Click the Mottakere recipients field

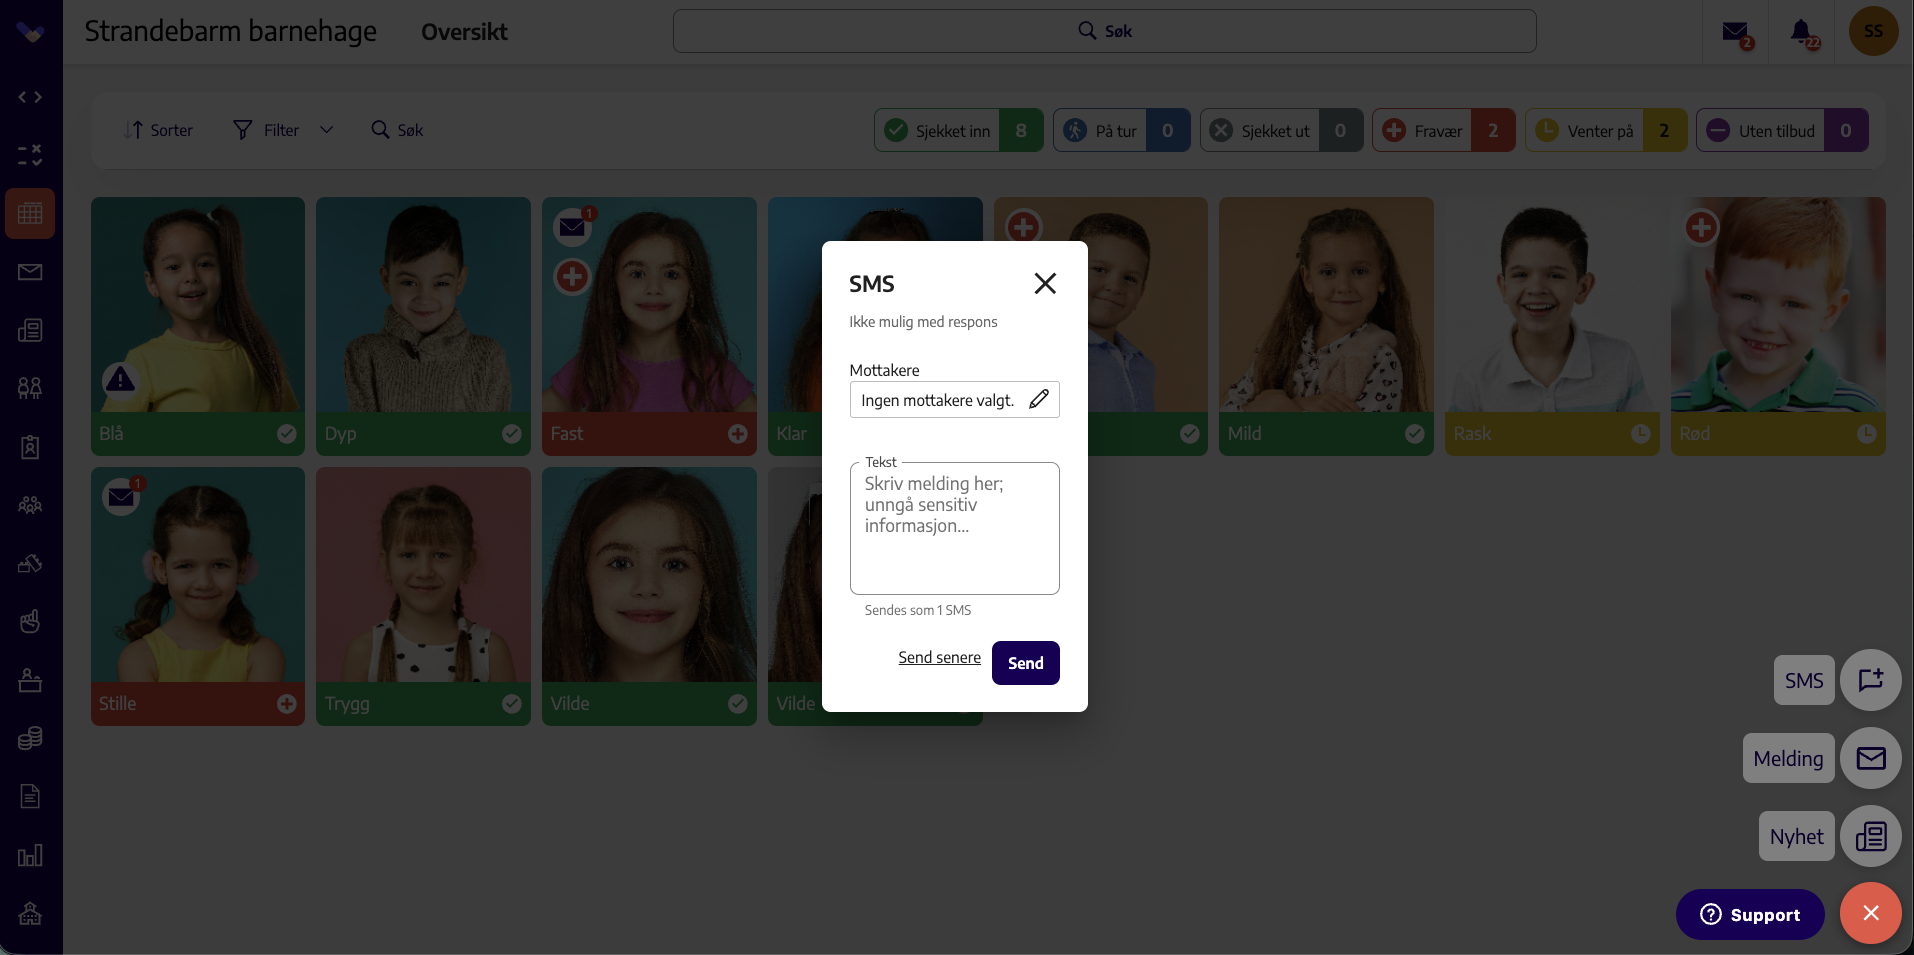(954, 400)
